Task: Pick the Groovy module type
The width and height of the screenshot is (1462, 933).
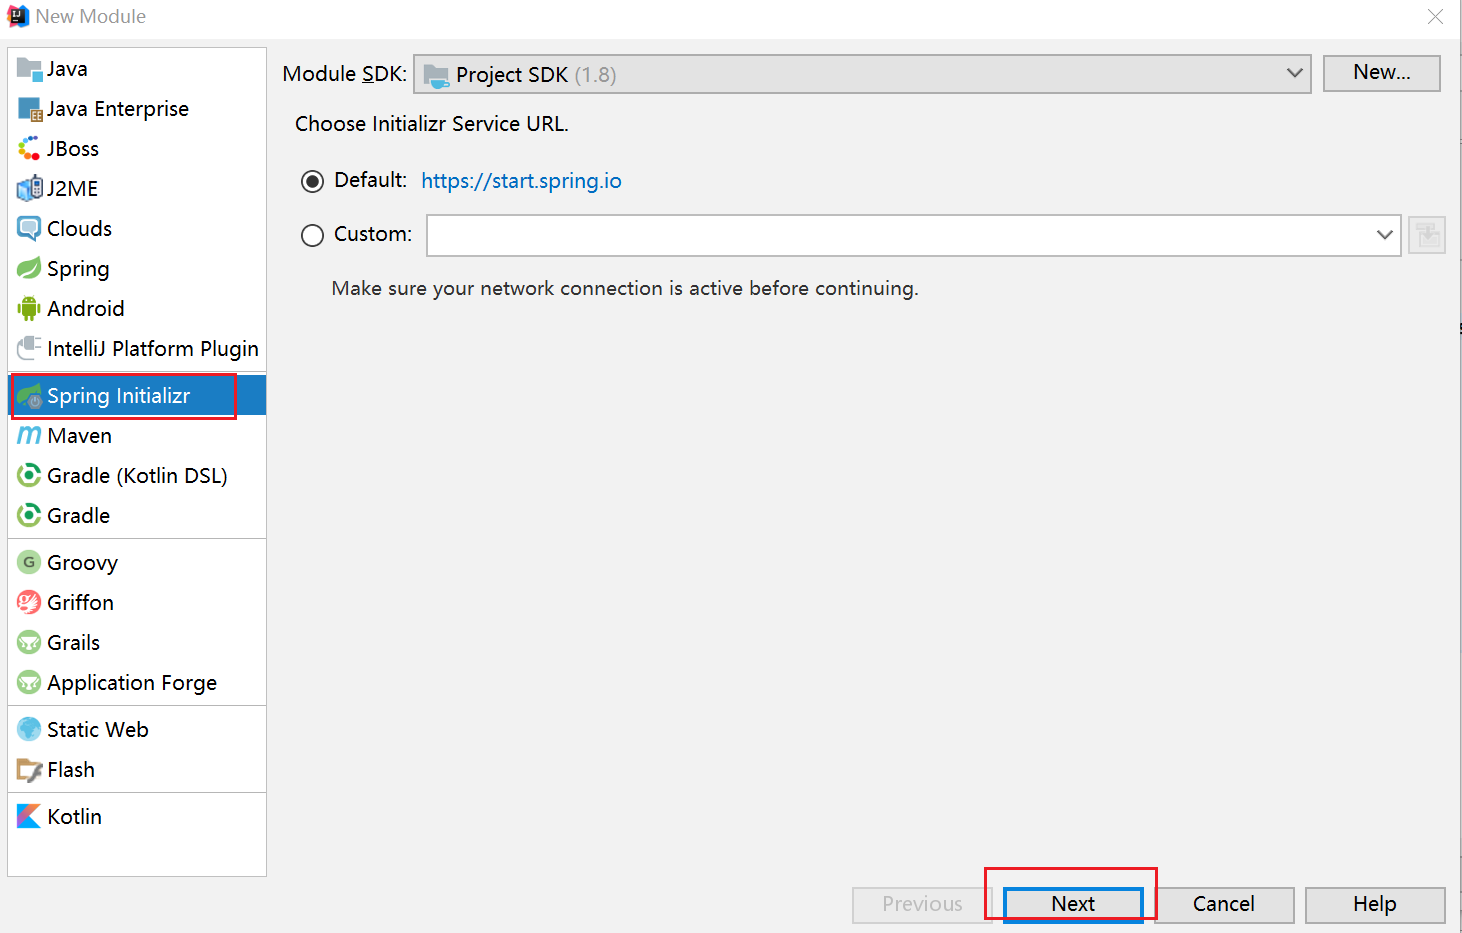Action: [x=81, y=562]
